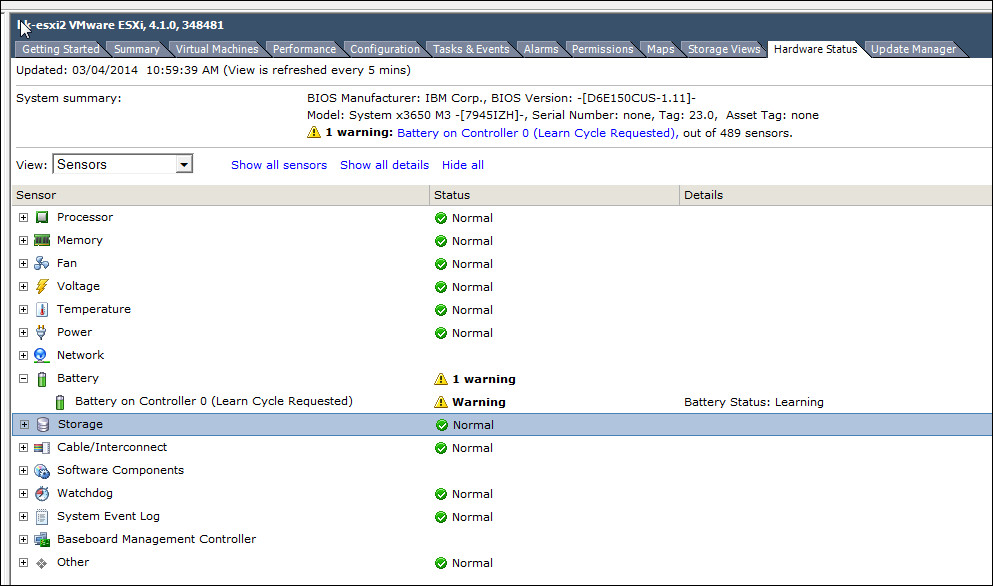
Task: Open the Alarms tab
Action: tap(541, 49)
